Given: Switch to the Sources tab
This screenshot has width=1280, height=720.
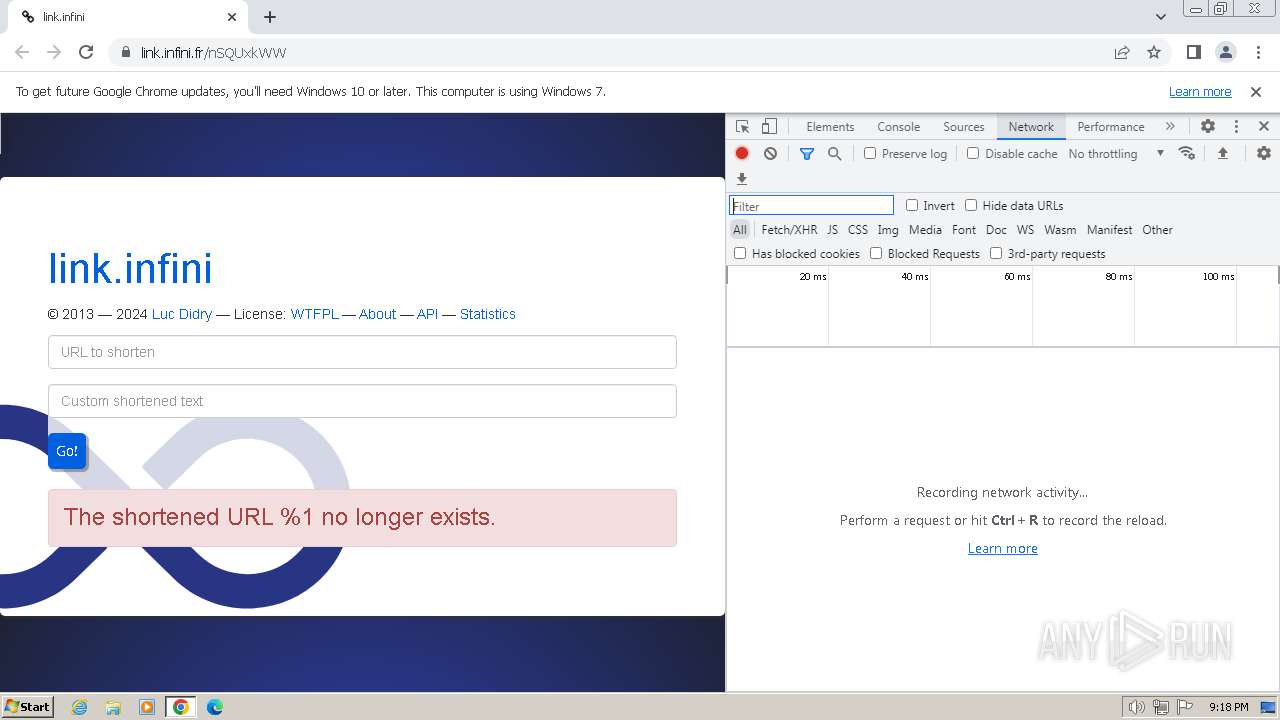Looking at the screenshot, I should pyautogui.click(x=964, y=127).
